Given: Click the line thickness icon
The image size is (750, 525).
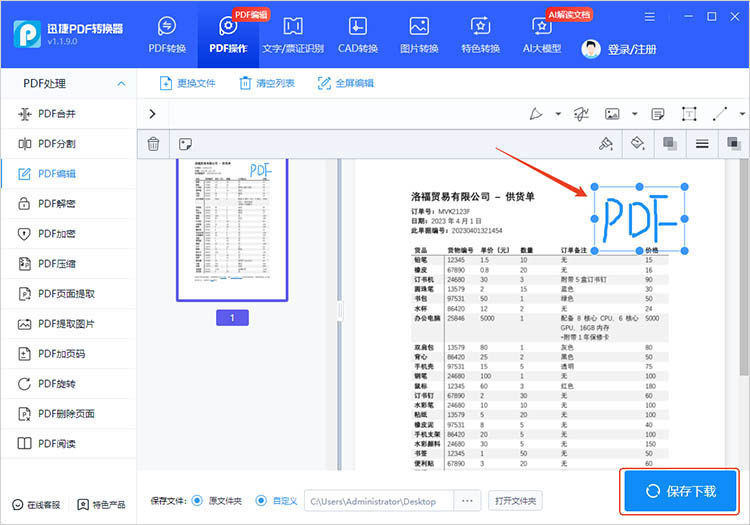Looking at the screenshot, I should (702, 143).
